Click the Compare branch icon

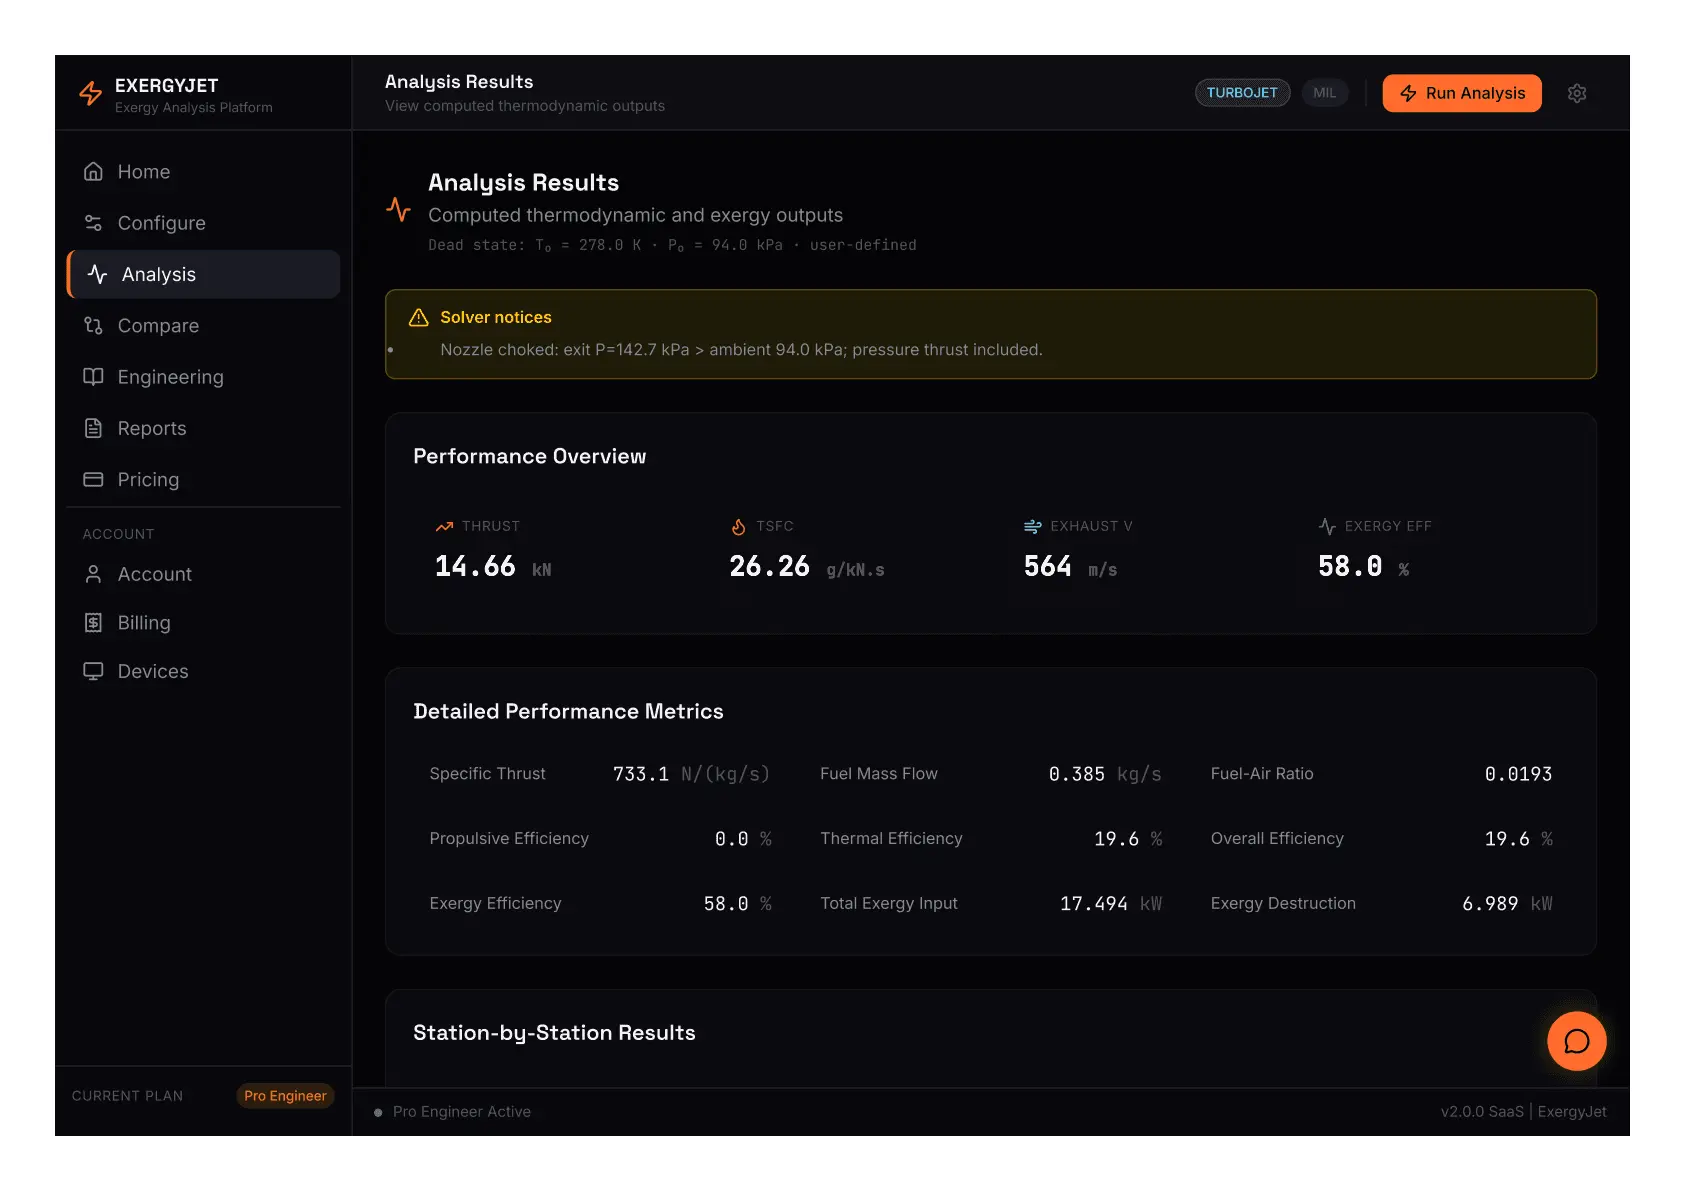click(x=93, y=325)
